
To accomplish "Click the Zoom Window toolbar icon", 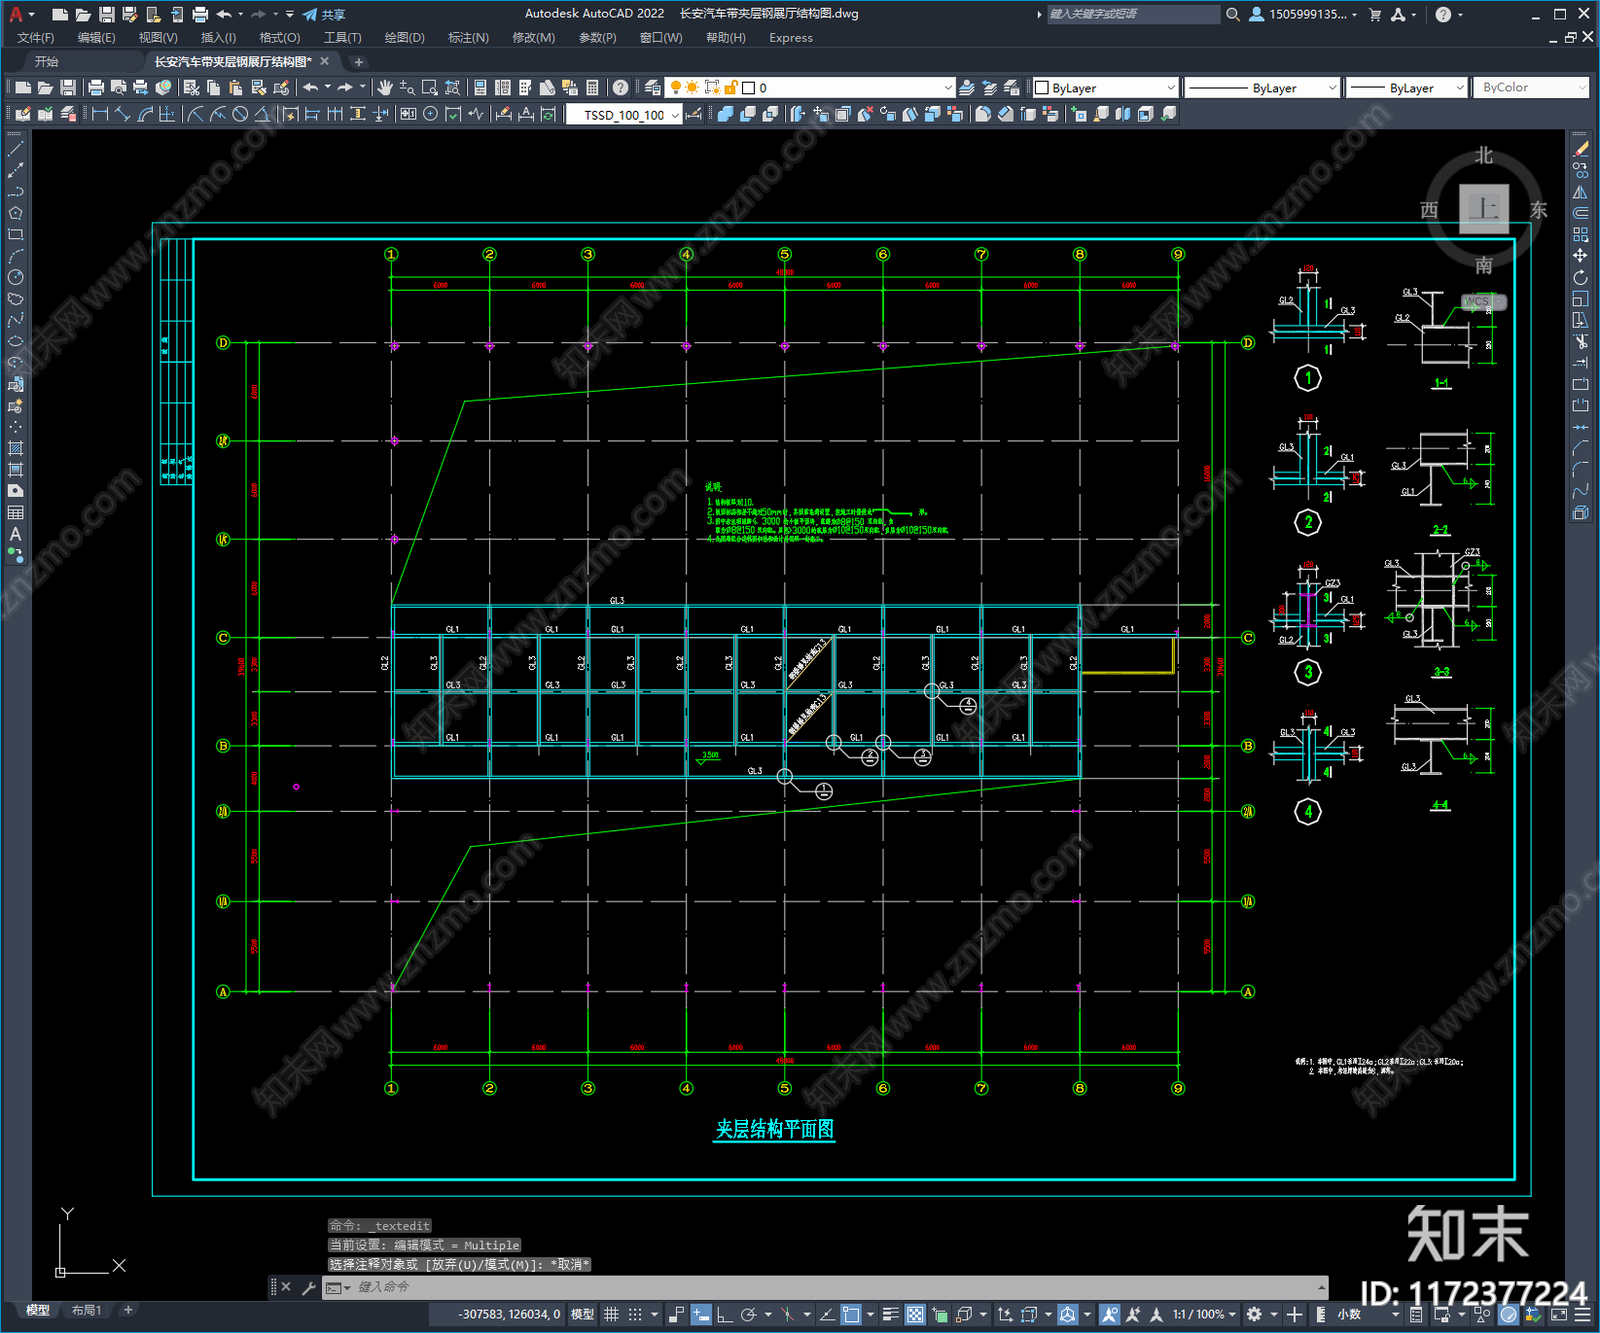I will click(x=430, y=88).
